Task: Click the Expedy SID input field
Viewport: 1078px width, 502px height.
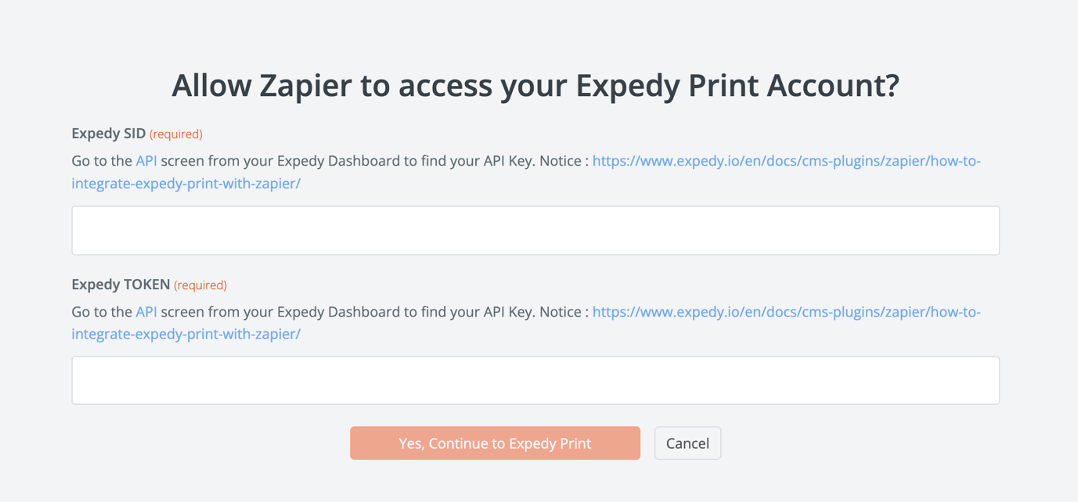Action: [535, 230]
